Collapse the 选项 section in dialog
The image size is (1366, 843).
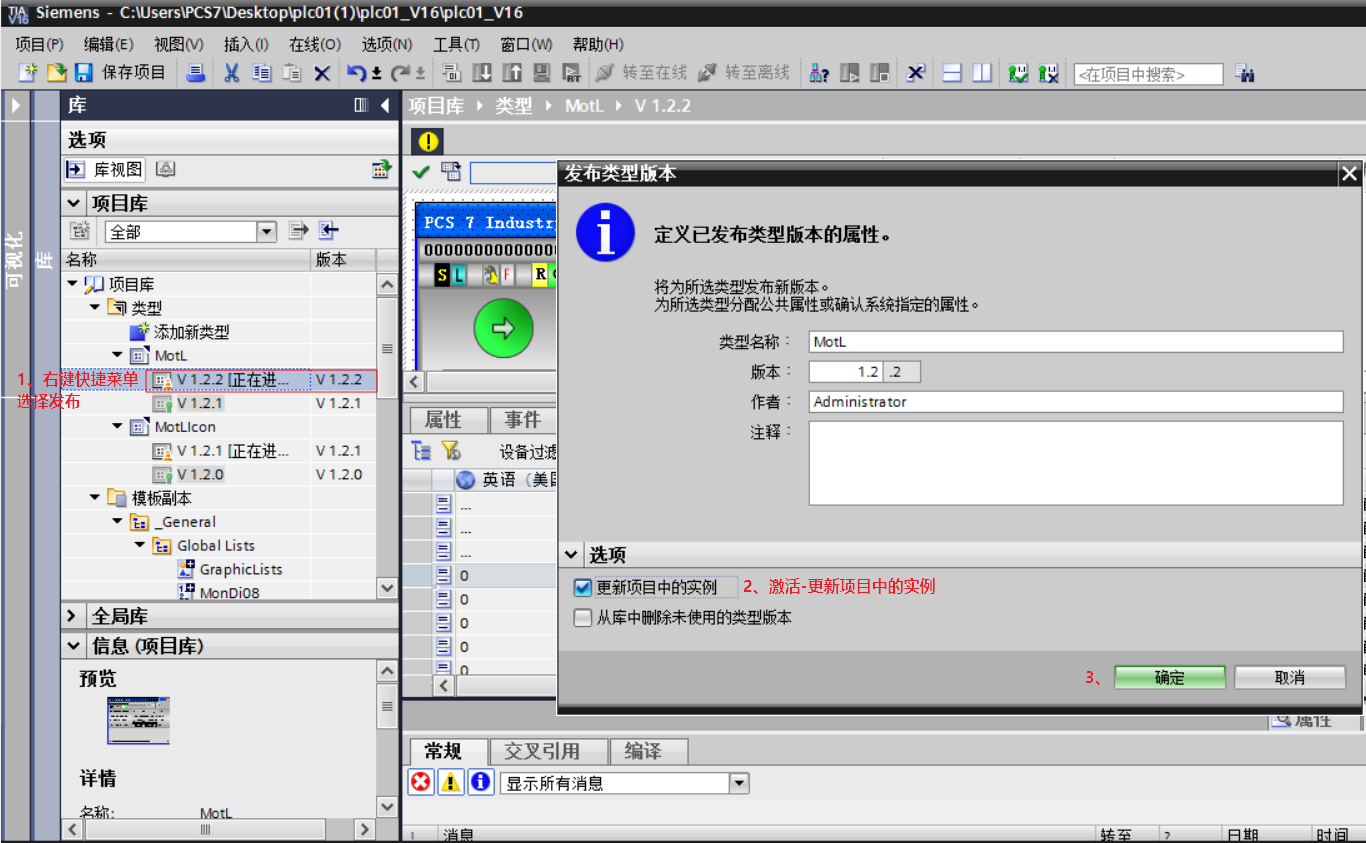pos(571,554)
